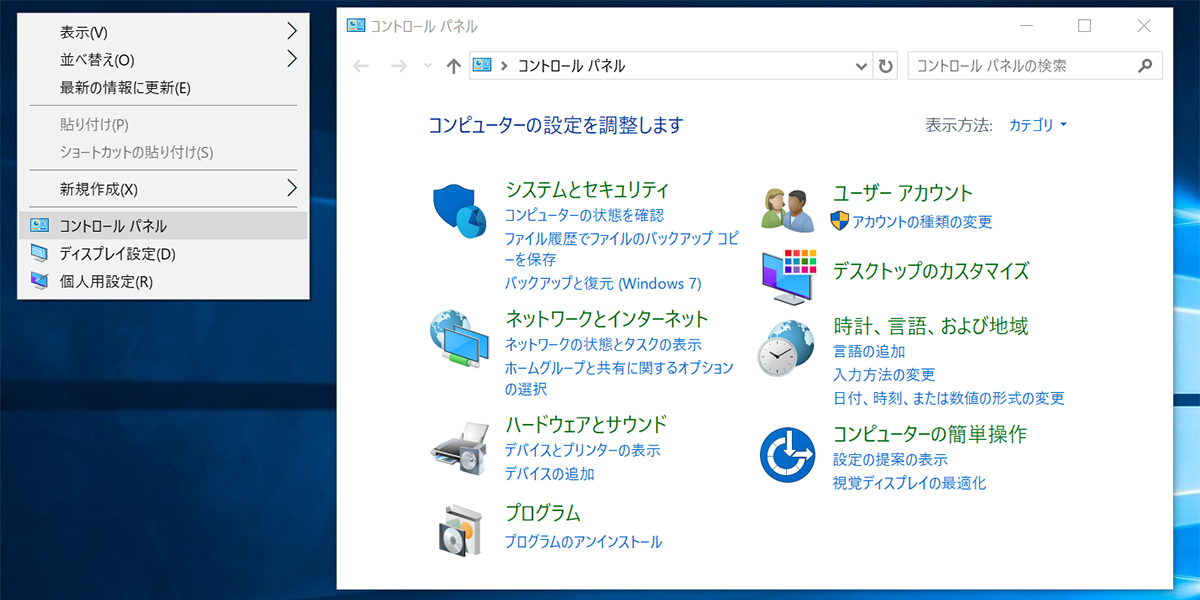Click the プログラムのアンインストール link
Viewport: 1200px width, 600px height.
coord(583,541)
